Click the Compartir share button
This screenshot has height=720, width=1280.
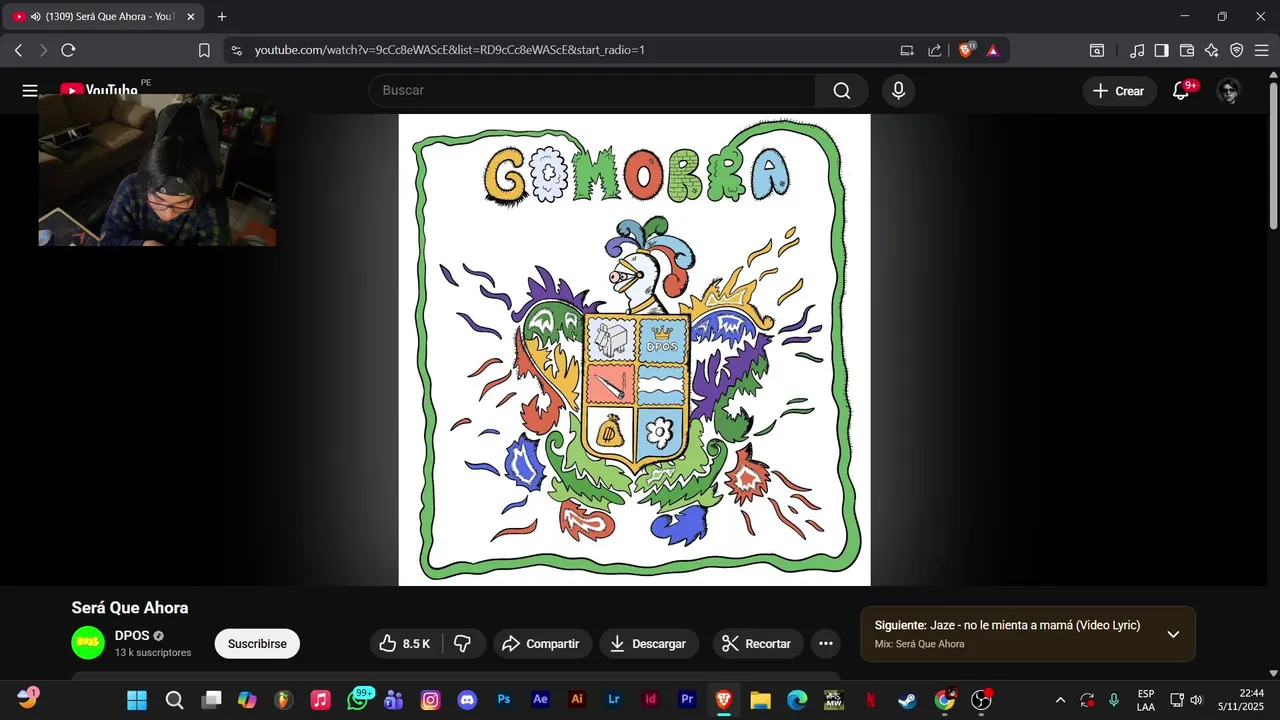[x=542, y=644]
